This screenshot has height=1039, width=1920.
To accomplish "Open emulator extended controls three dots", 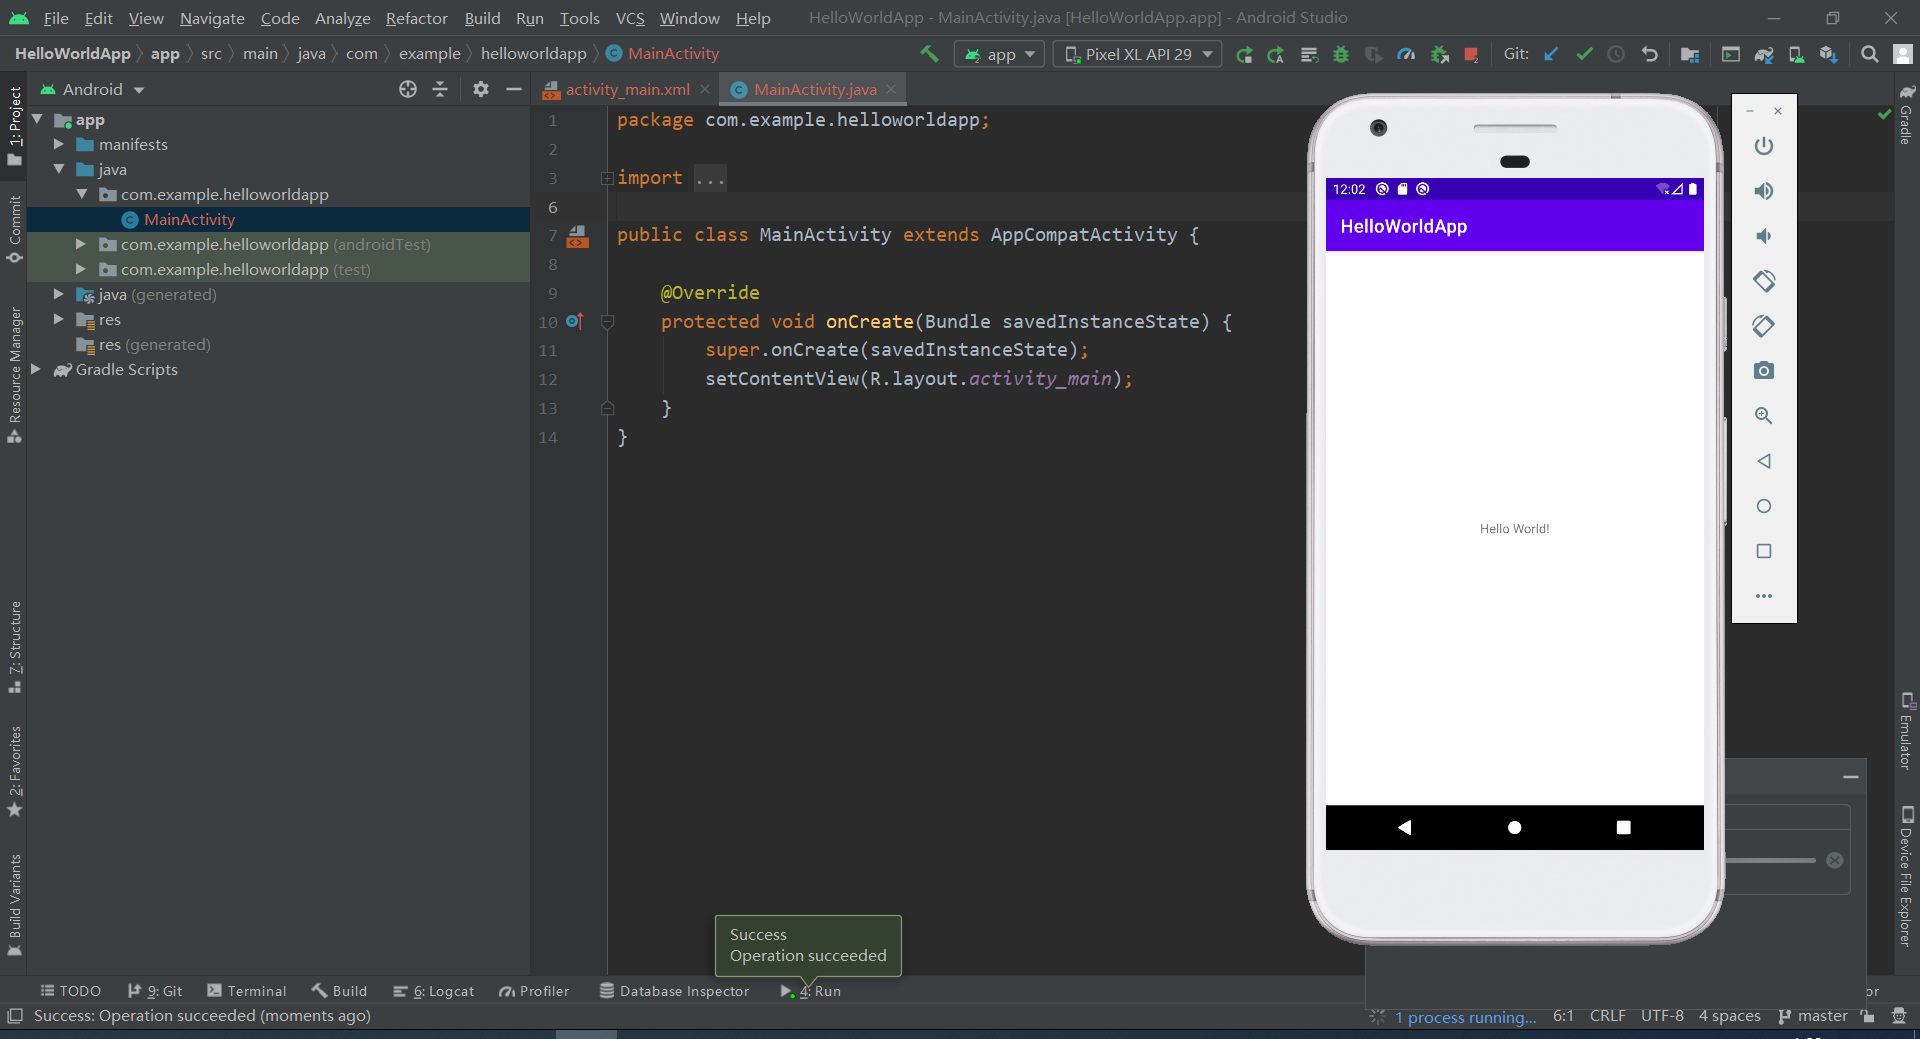I will [x=1764, y=596].
